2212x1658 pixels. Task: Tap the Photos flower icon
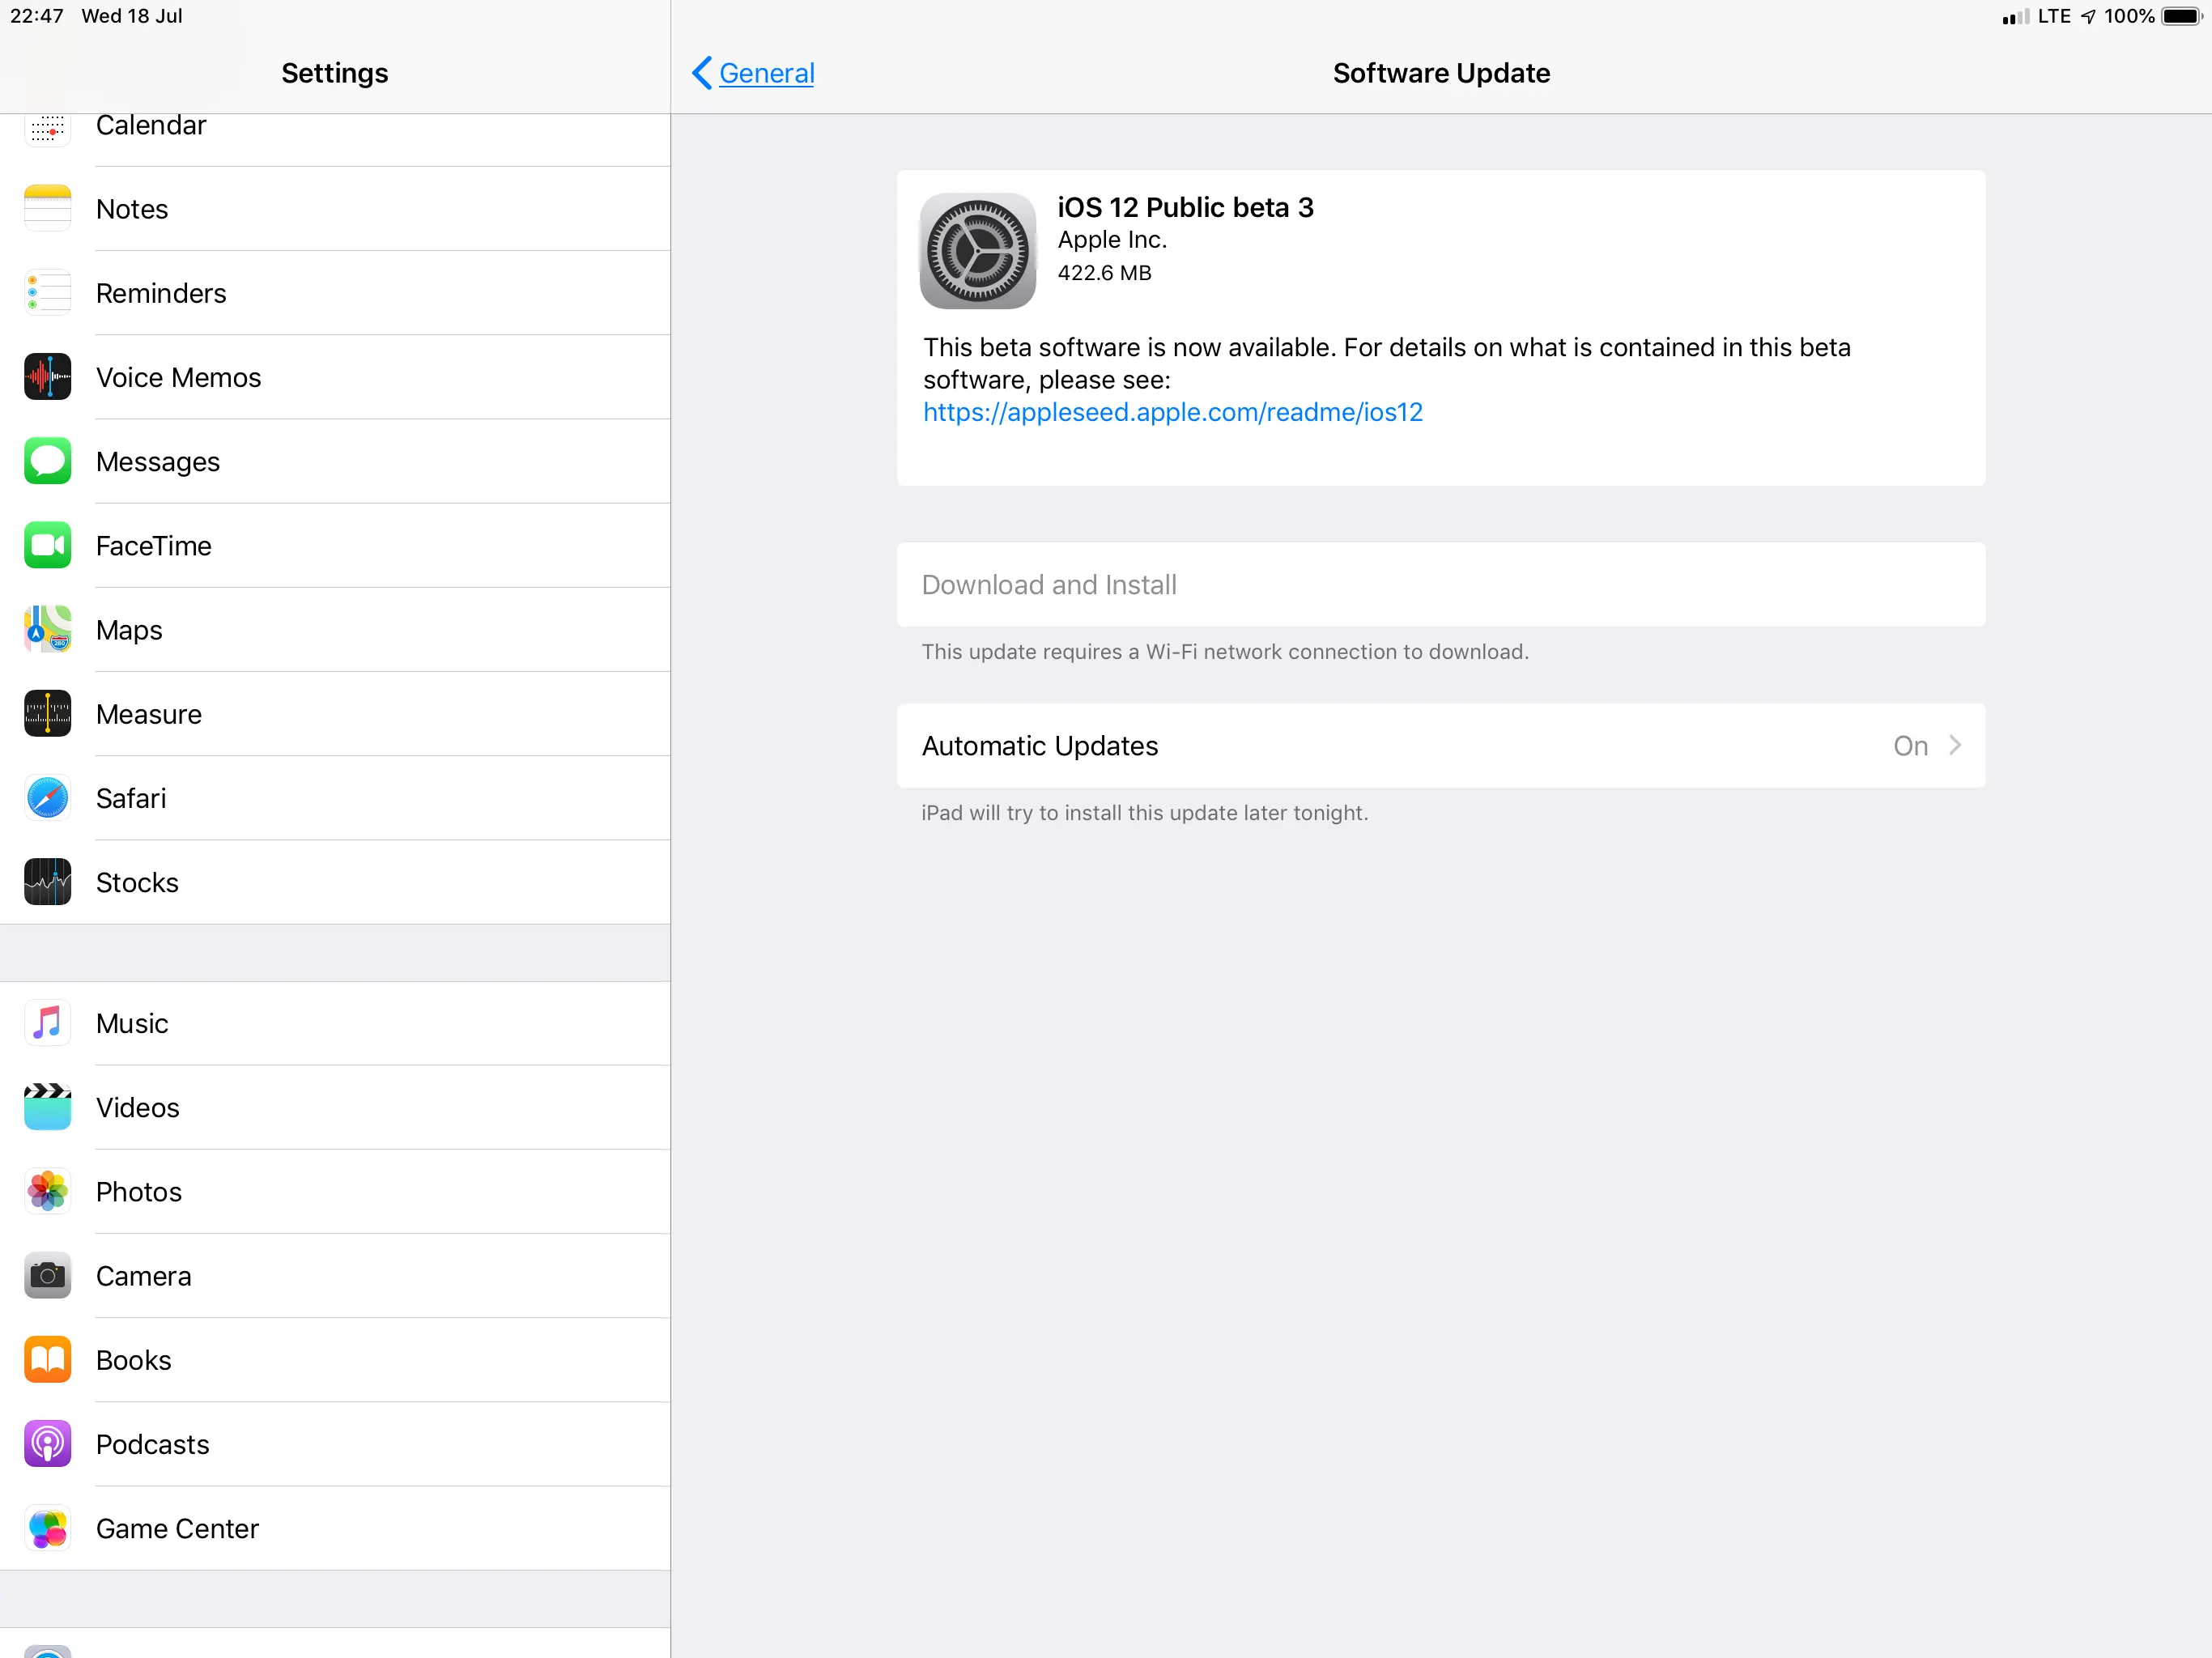(47, 1191)
